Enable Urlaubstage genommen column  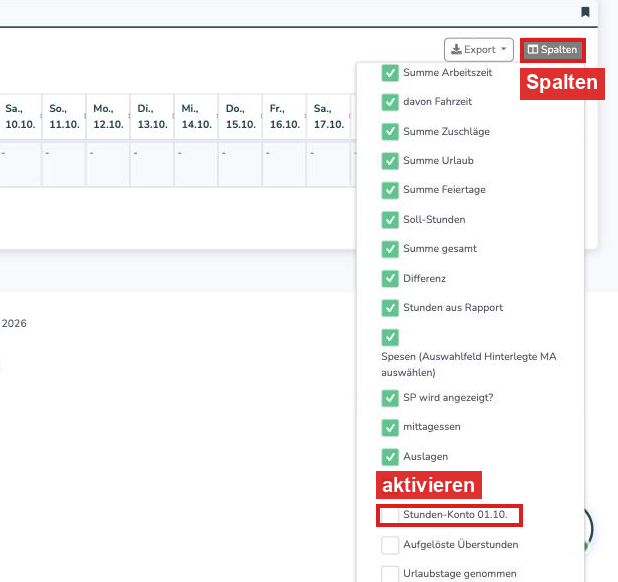click(x=390, y=574)
